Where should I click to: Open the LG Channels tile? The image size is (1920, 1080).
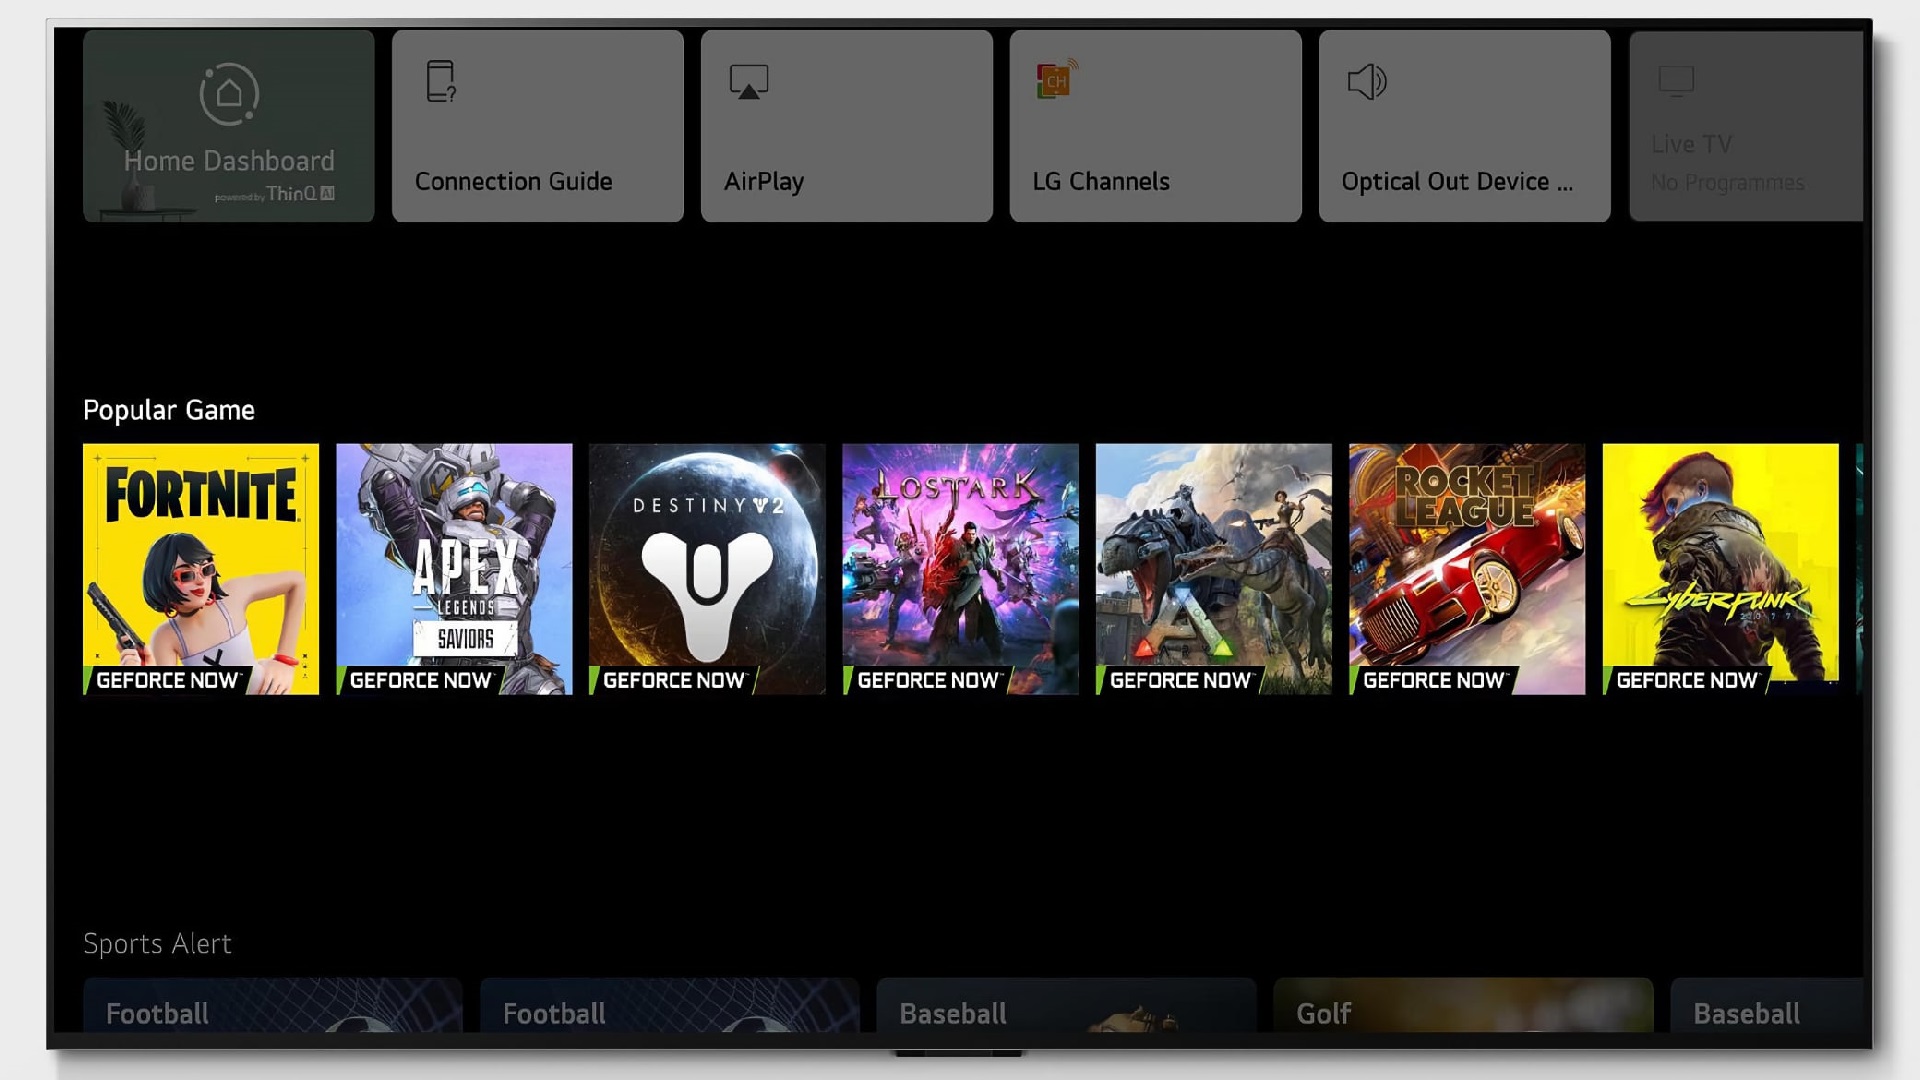1156,126
